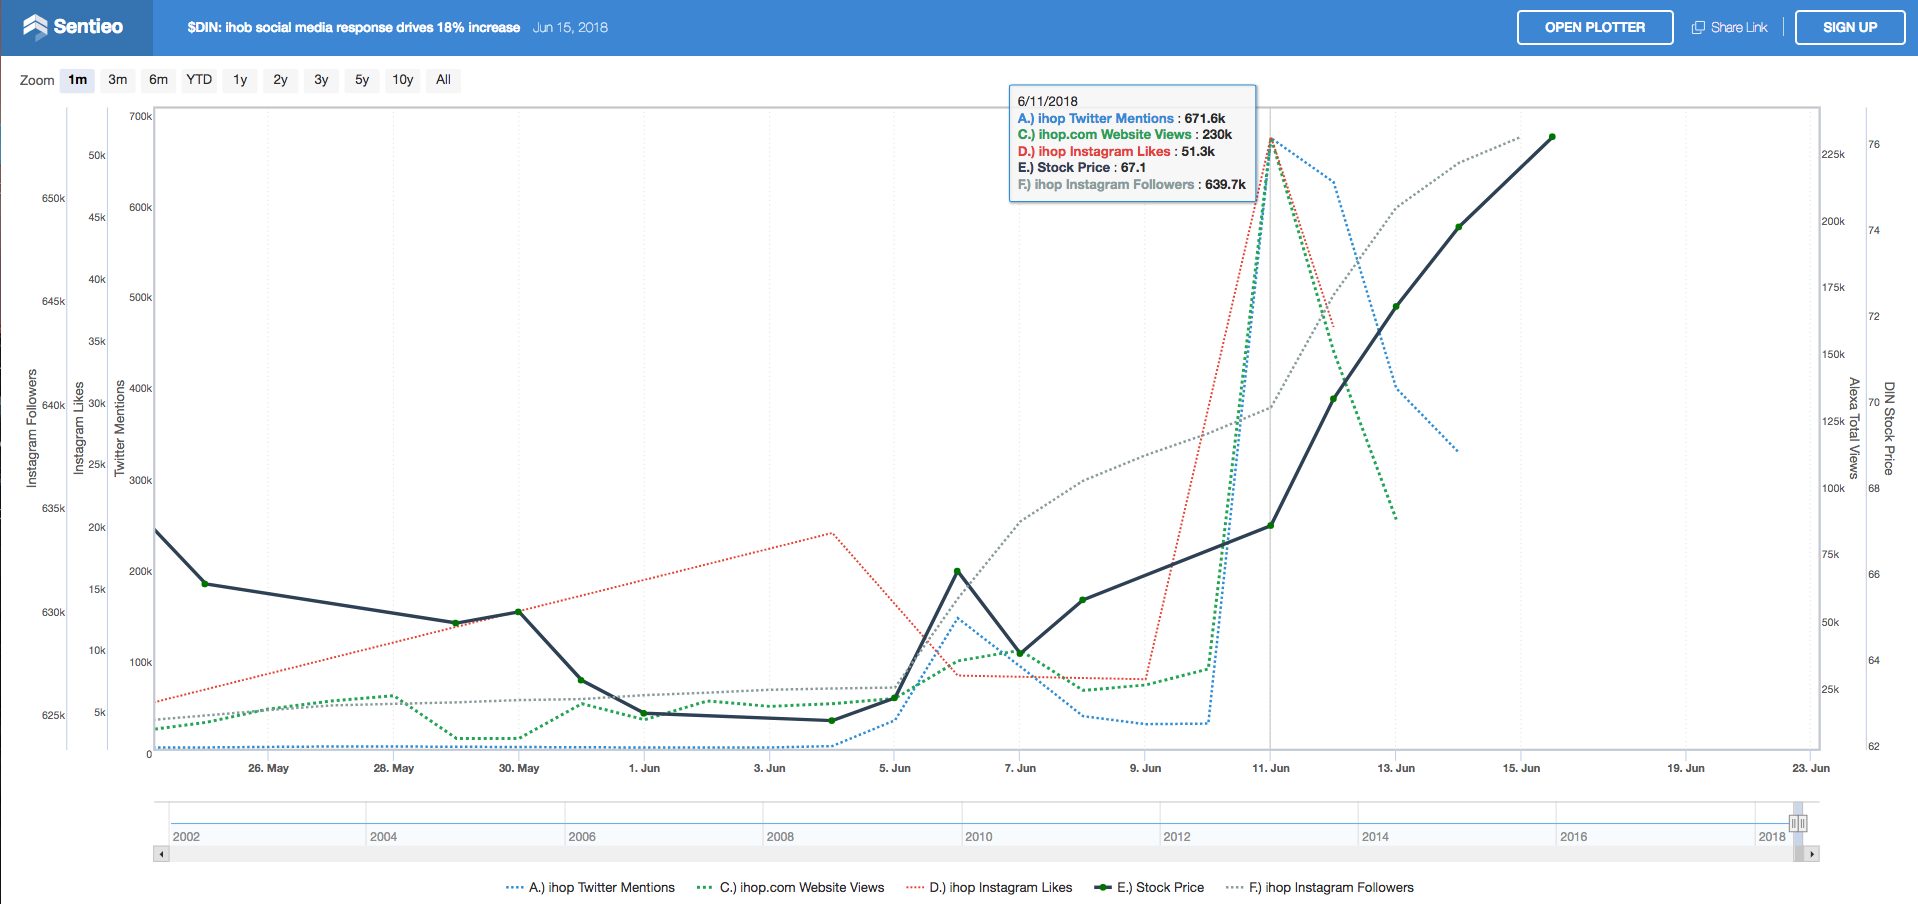Open the Share Link option
This screenshot has width=1918, height=904.
click(x=1729, y=28)
